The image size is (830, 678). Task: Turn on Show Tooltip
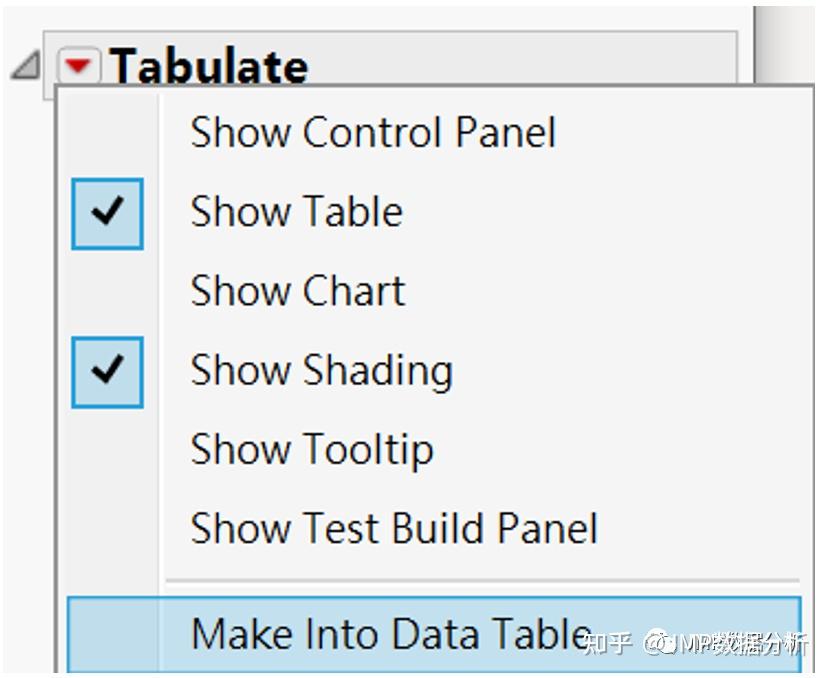click(311, 450)
